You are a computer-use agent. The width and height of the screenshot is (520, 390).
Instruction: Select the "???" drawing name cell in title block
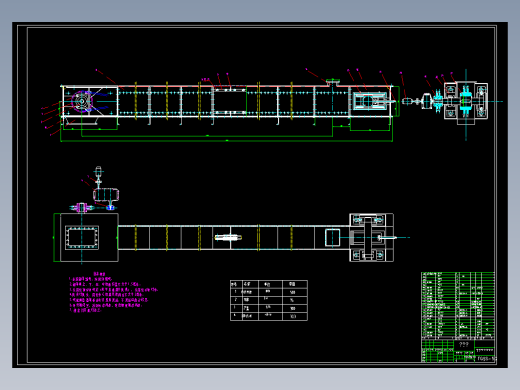point(464,345)
